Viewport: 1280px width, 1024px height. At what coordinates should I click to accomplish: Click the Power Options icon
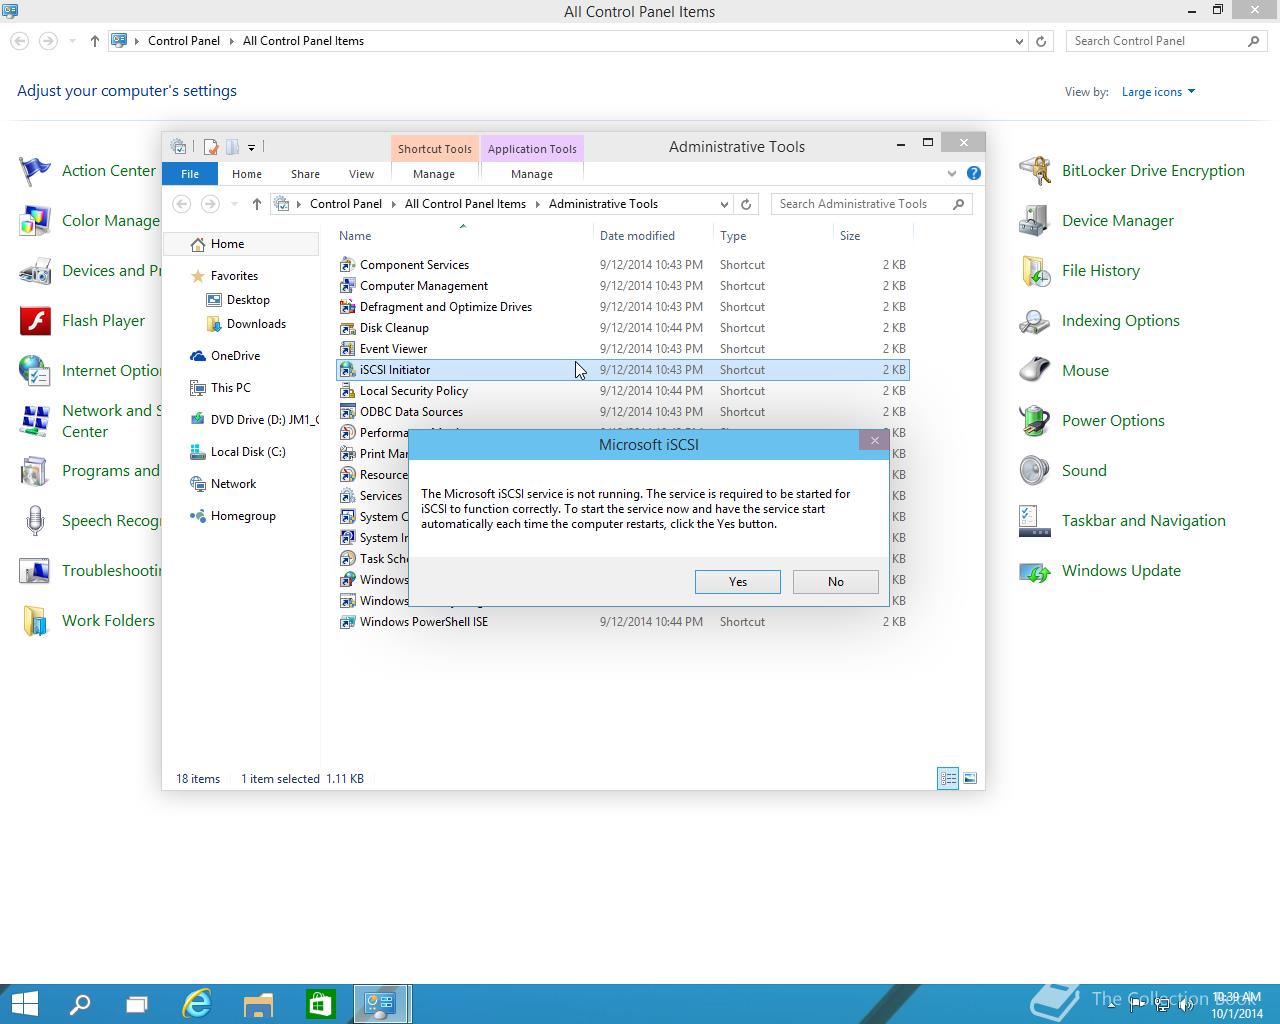pos(1034,421)
